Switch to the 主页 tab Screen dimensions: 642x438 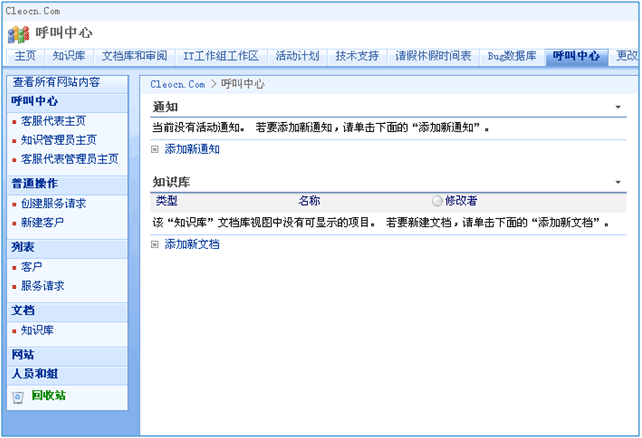tap(25, 56)
